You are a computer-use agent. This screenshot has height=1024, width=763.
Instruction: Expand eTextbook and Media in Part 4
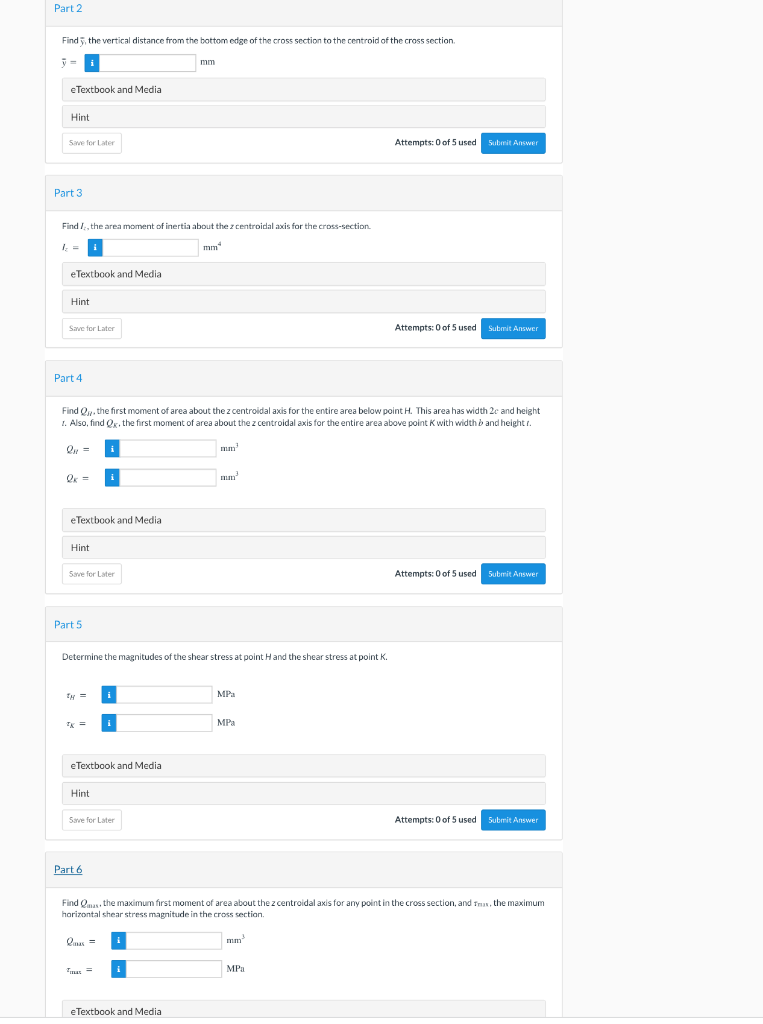(304, 520)
